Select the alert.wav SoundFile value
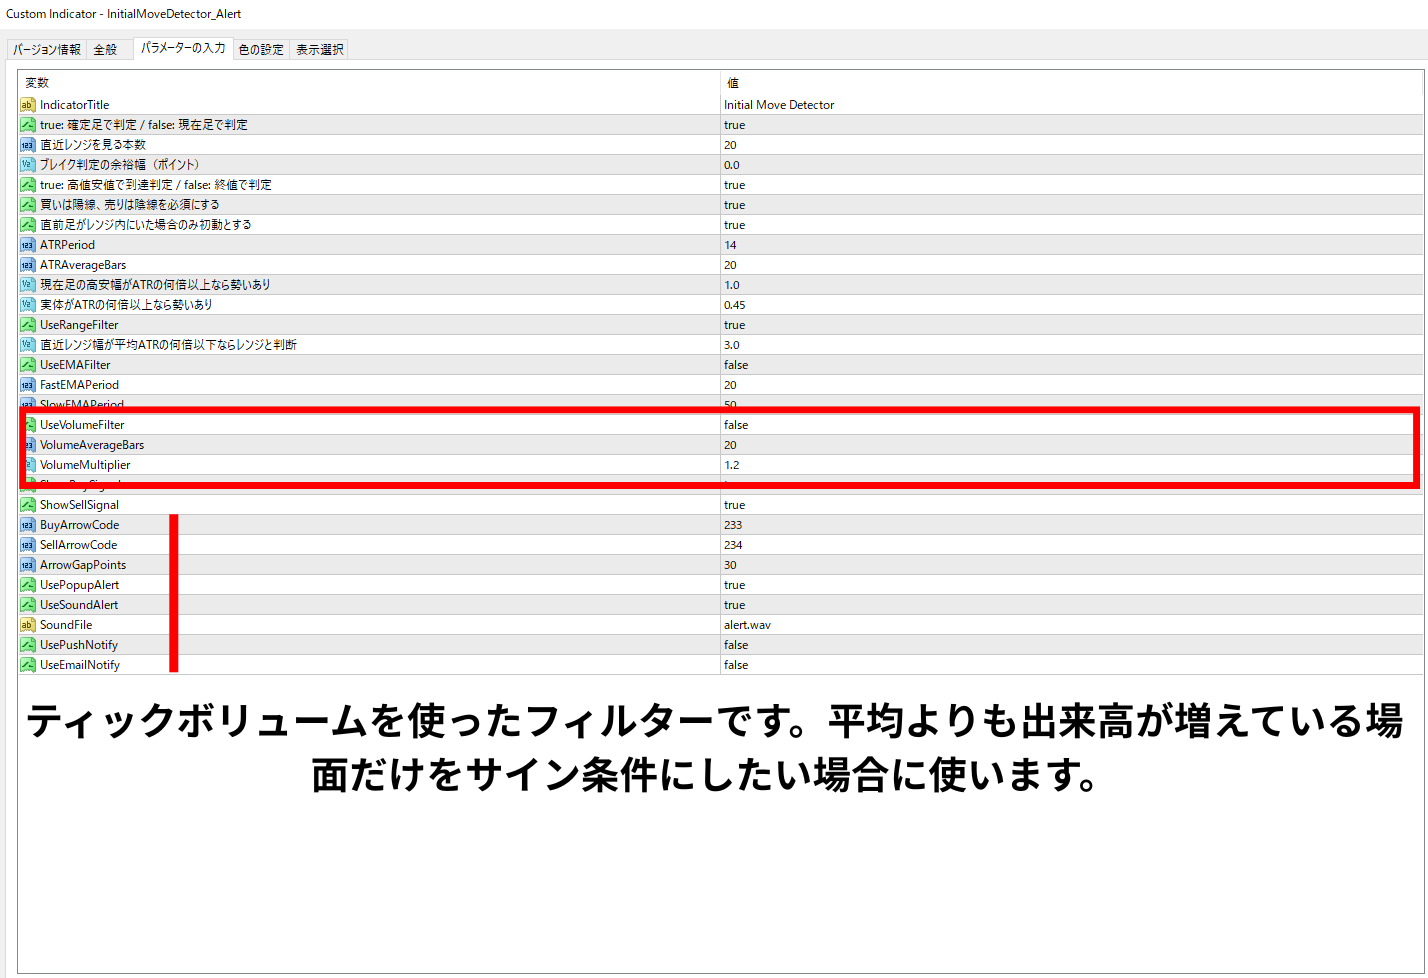 coord(747,625)
